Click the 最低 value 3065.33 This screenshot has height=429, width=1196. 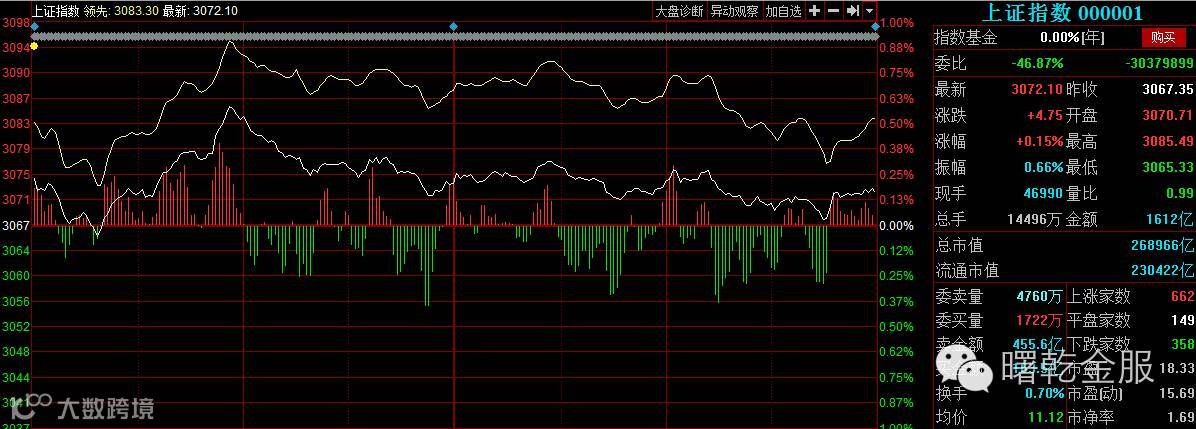[1167, 167]
